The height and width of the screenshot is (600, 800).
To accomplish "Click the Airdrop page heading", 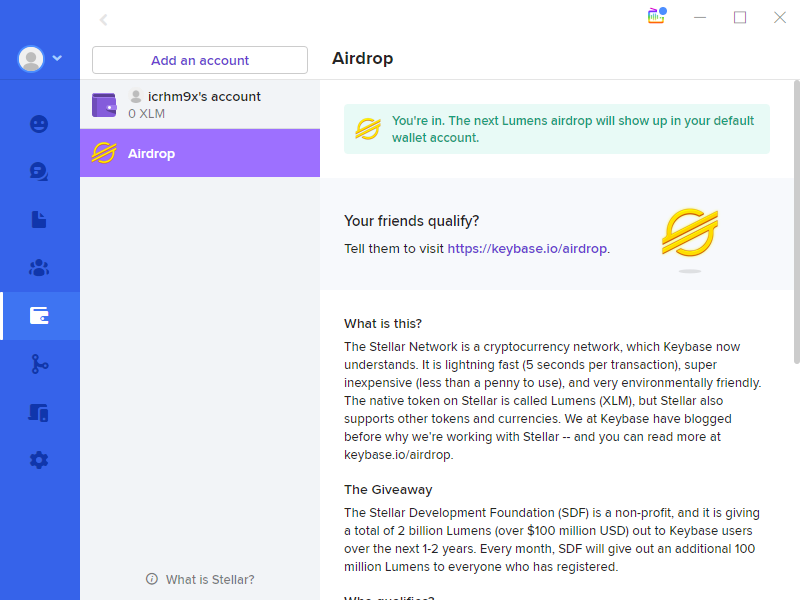I will click(362, 58).
